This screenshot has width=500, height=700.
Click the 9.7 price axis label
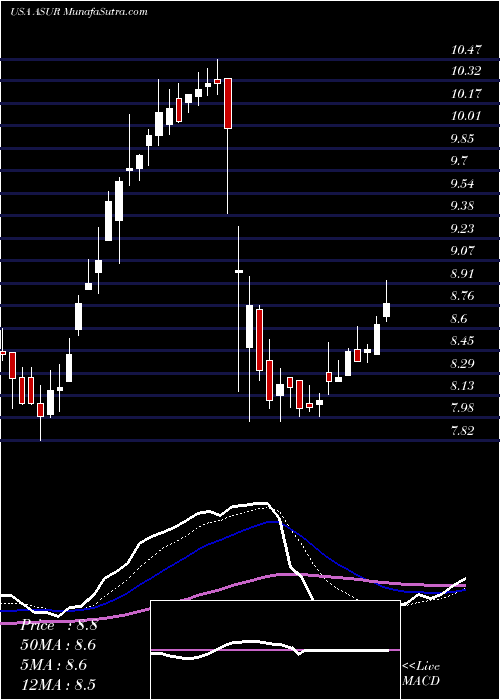[459, 161]
